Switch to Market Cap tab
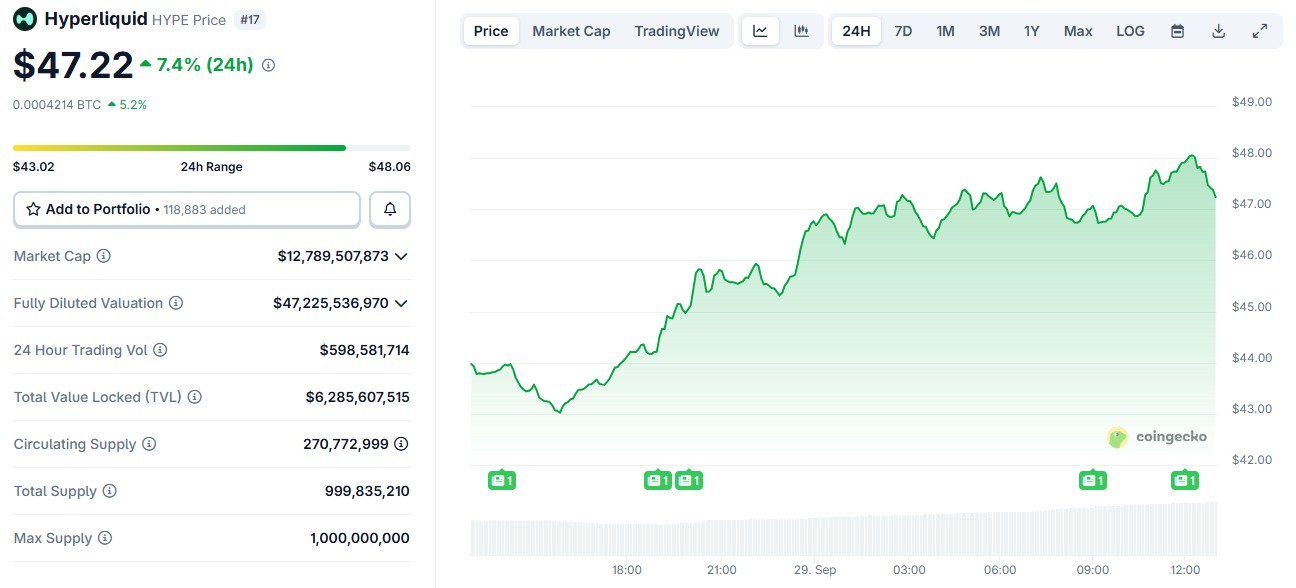This screenshot has width=1296, height=588. coord(571,31)
